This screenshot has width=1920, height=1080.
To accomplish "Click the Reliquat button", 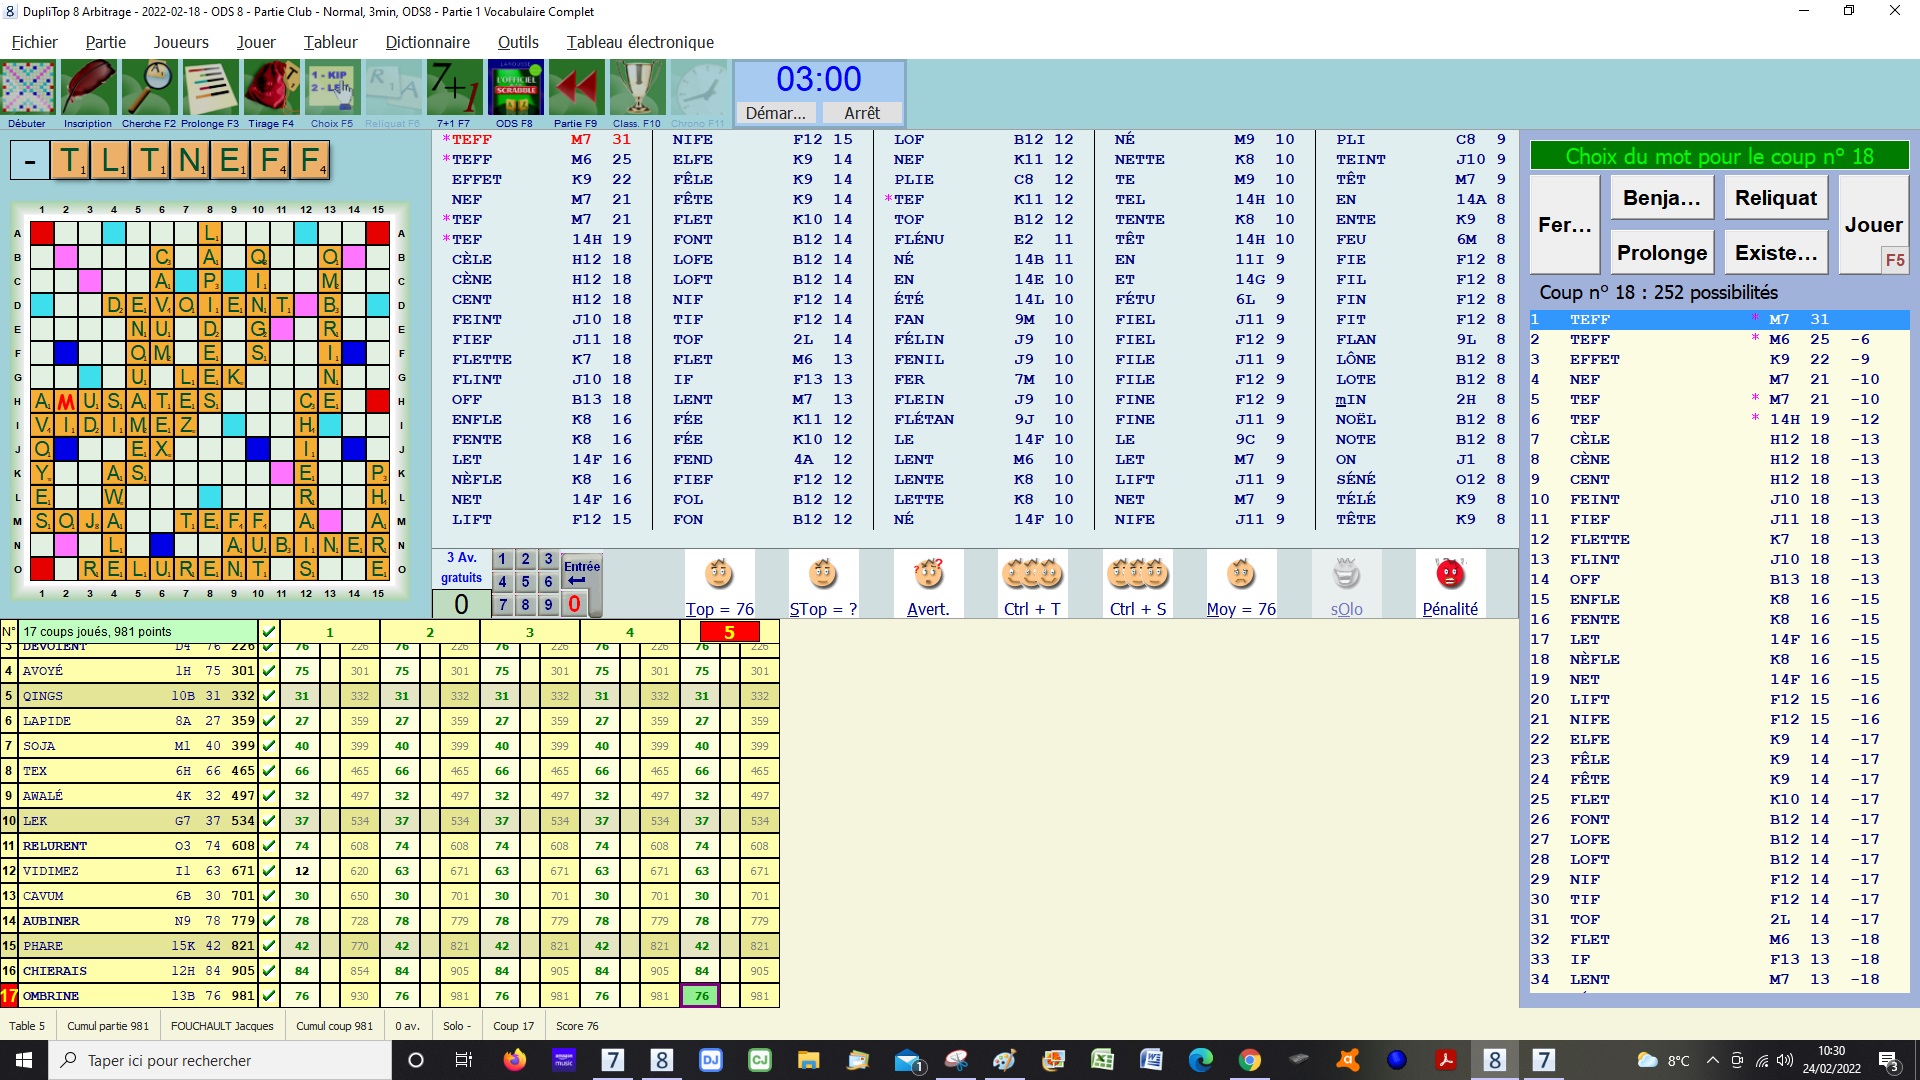I will [x=1775, y=198].
